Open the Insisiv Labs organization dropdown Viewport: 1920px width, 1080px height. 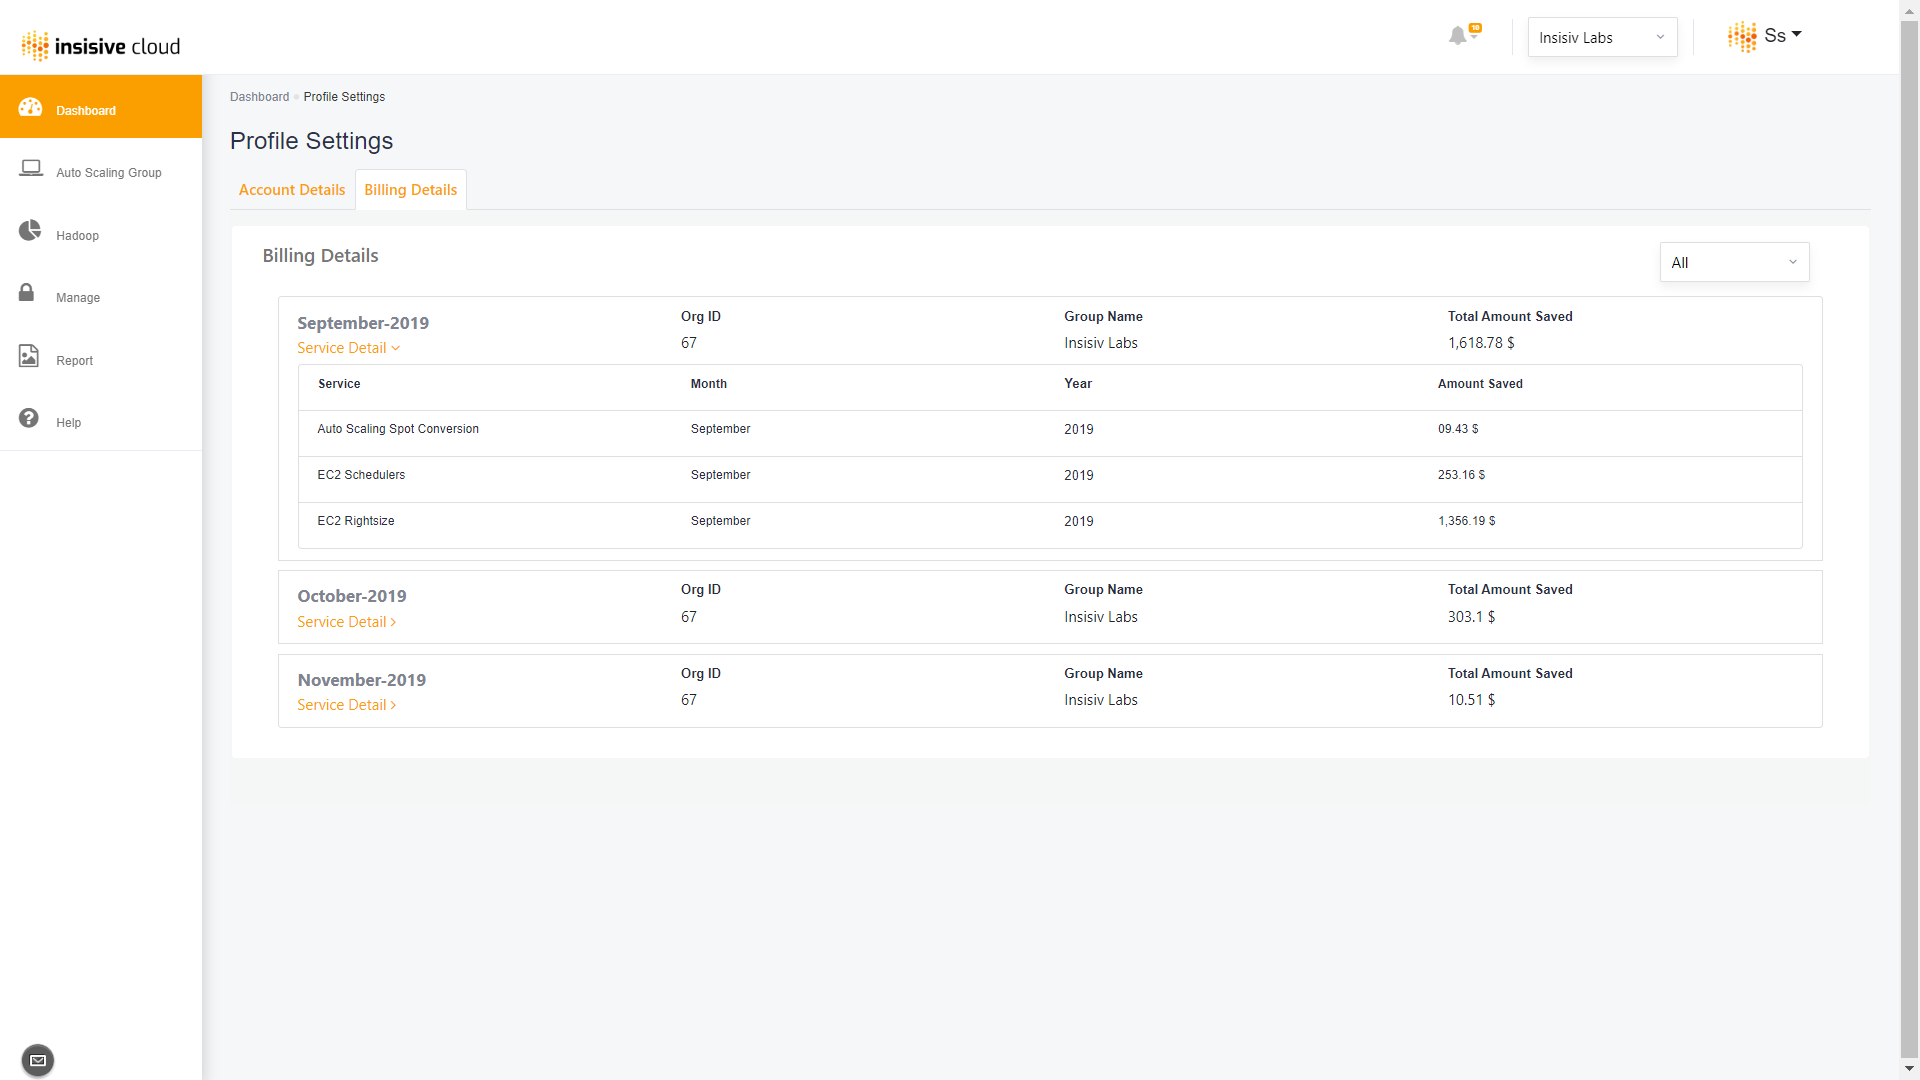point(1601,38)
